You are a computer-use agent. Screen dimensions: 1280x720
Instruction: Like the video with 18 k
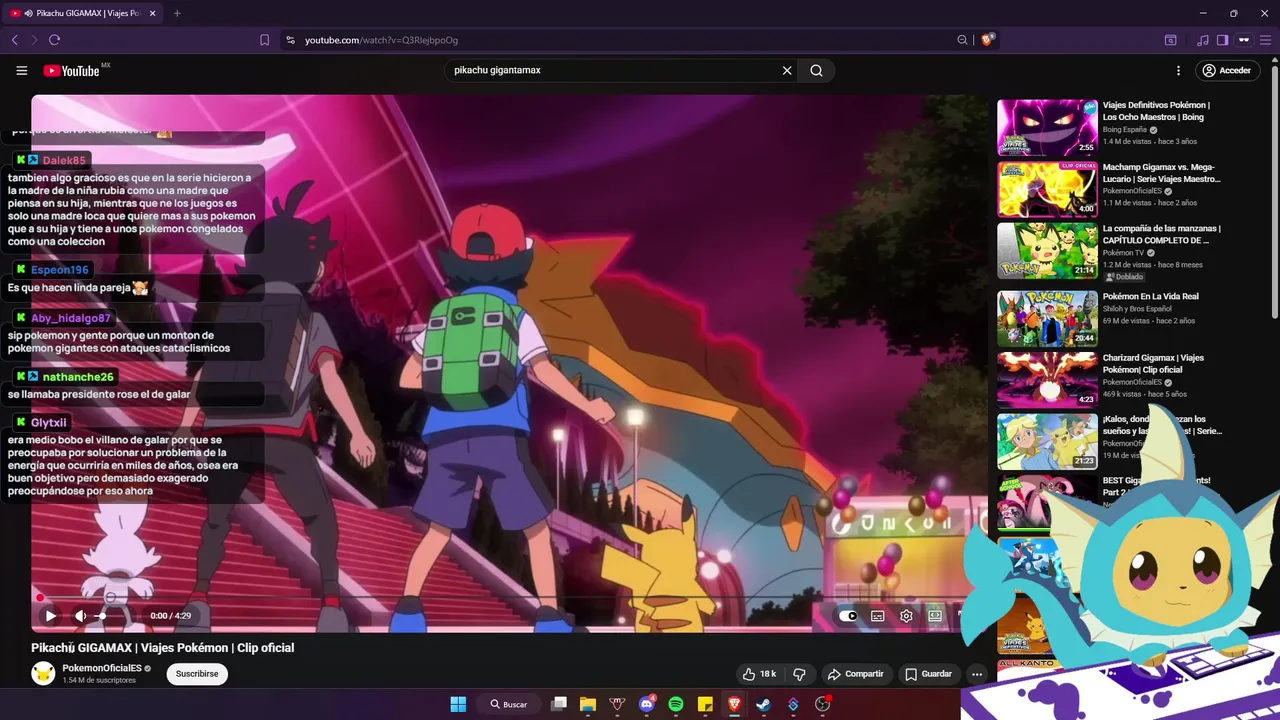coord(758,674)
